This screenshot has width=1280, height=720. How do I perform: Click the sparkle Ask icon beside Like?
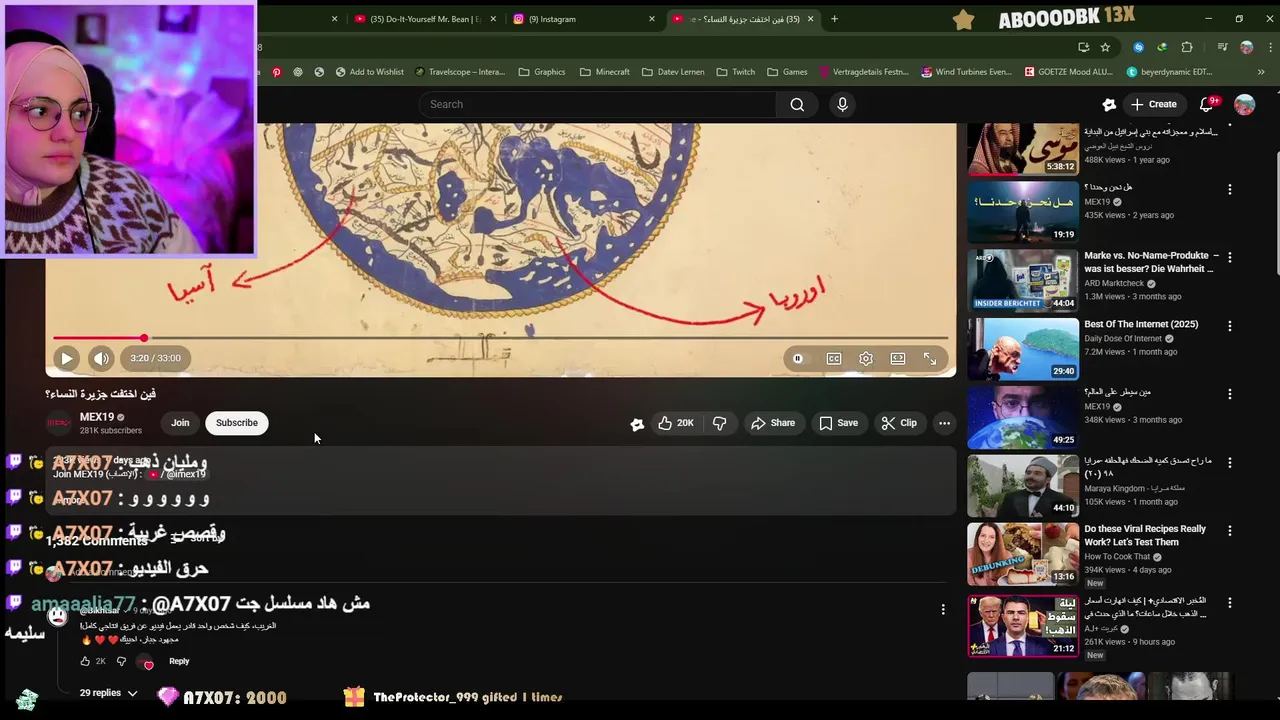pyautogui.click(x=637, y=424)
